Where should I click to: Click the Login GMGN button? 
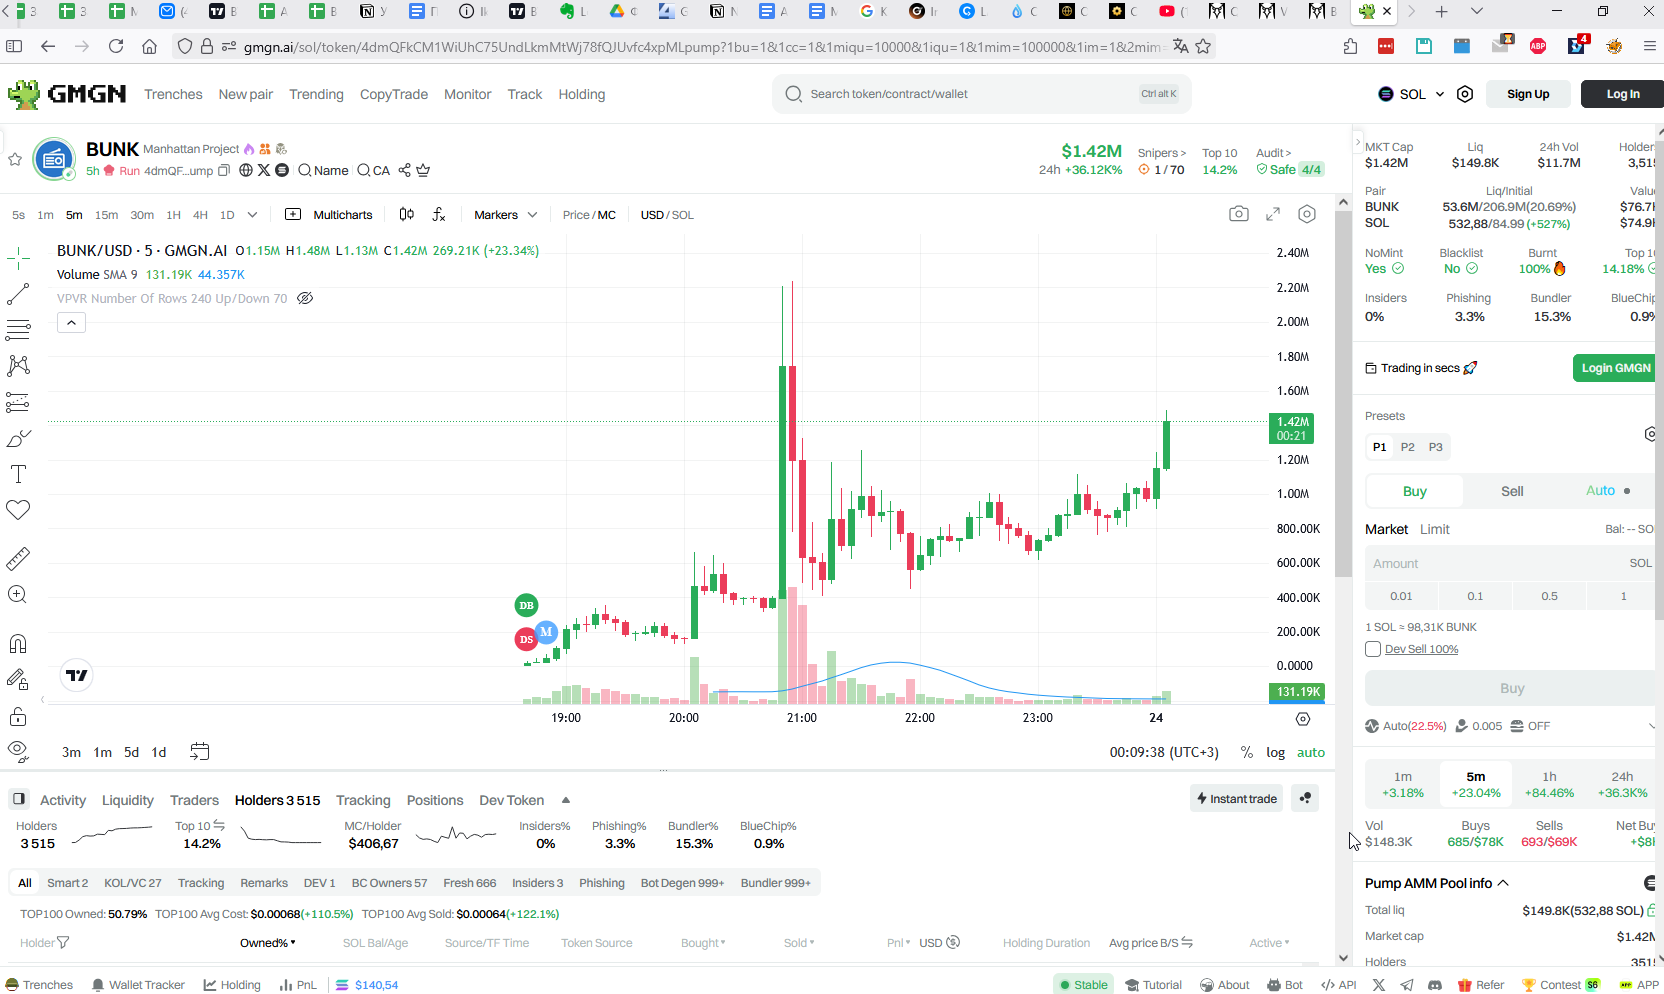[x=1615, y=368]
